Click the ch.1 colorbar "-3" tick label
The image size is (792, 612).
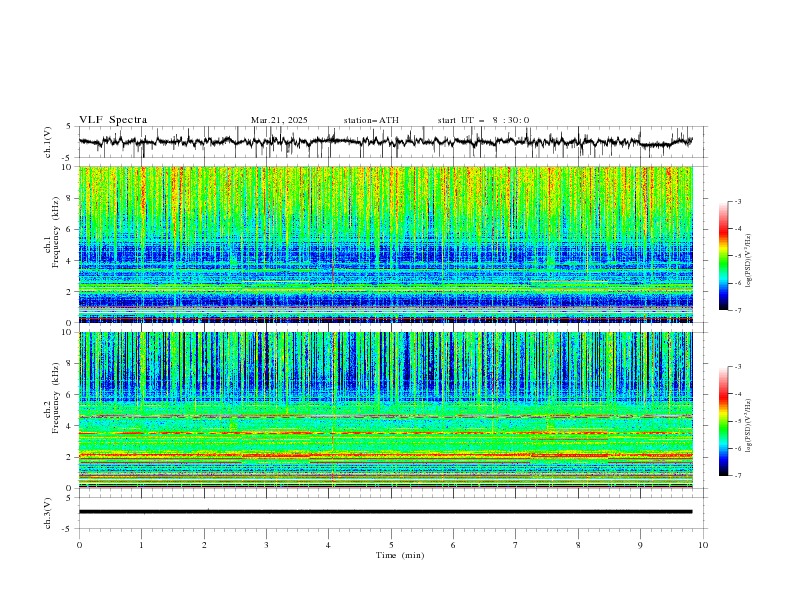point(737,201)
